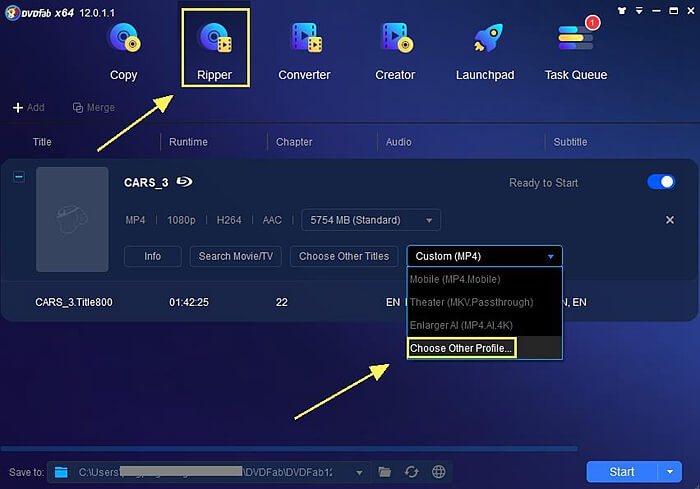700x489 pixels.
Task: Select Enlarger AI (MP4.AI.4K) profile
Action: tap(484, 325)
